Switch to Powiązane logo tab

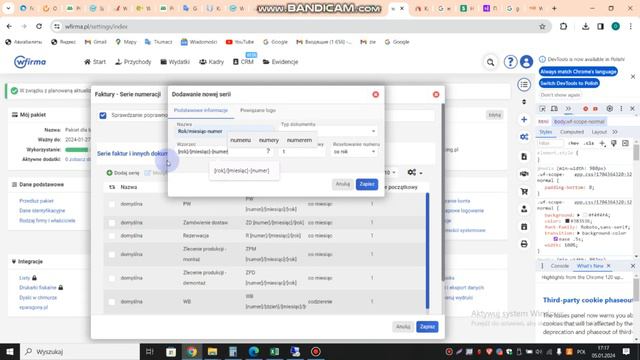(x=258, y=110)
